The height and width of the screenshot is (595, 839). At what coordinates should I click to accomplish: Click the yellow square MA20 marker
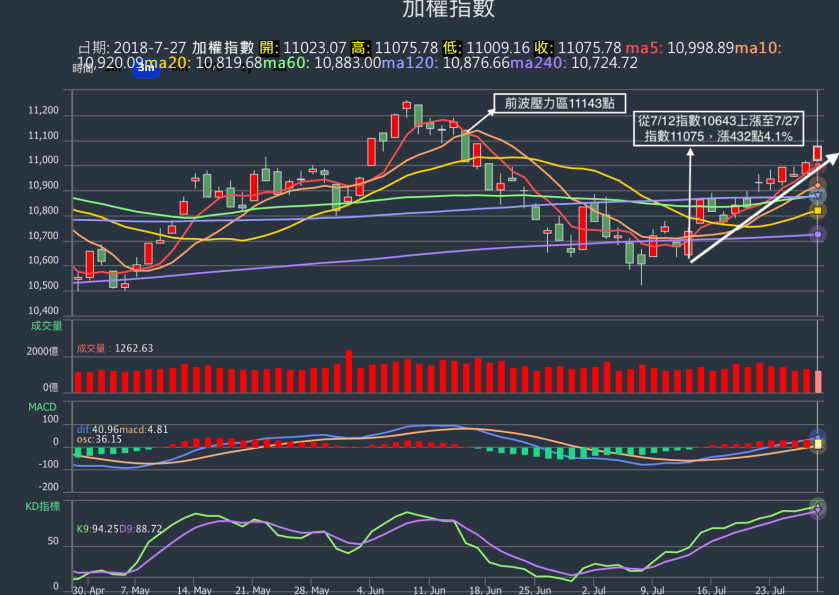[818, 210]
